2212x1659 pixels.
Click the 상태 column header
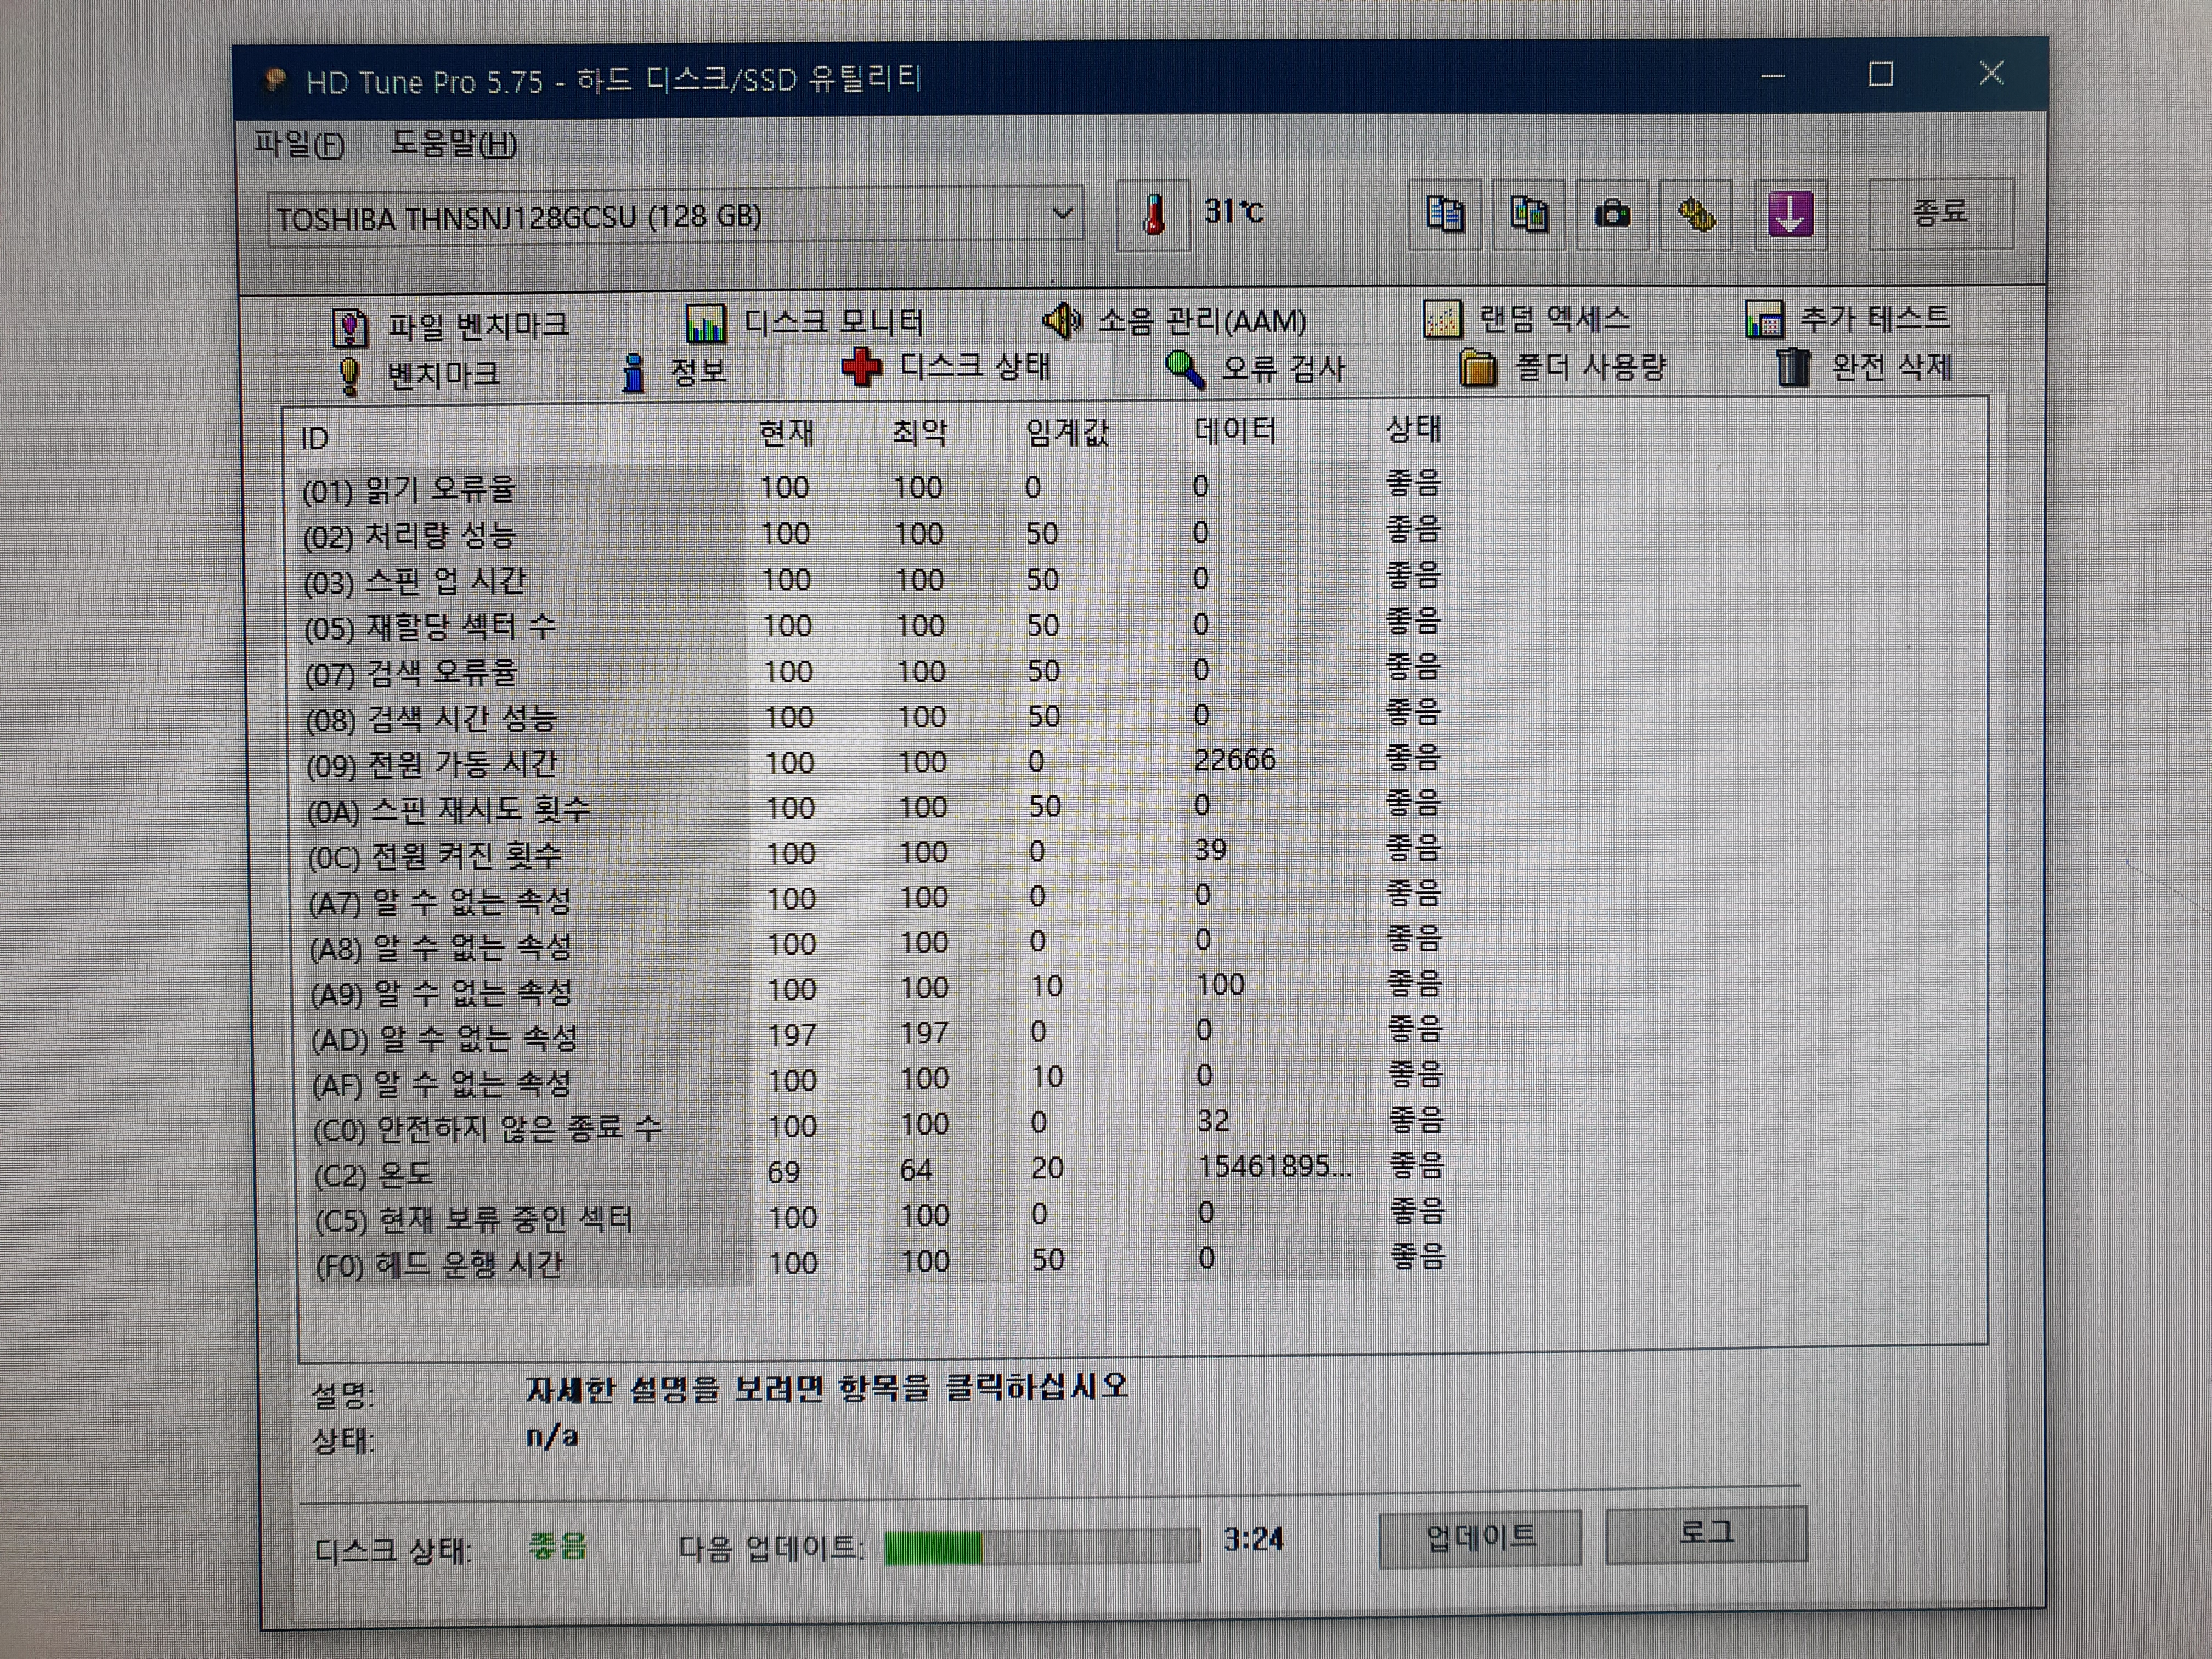[x=1413, y=430]
